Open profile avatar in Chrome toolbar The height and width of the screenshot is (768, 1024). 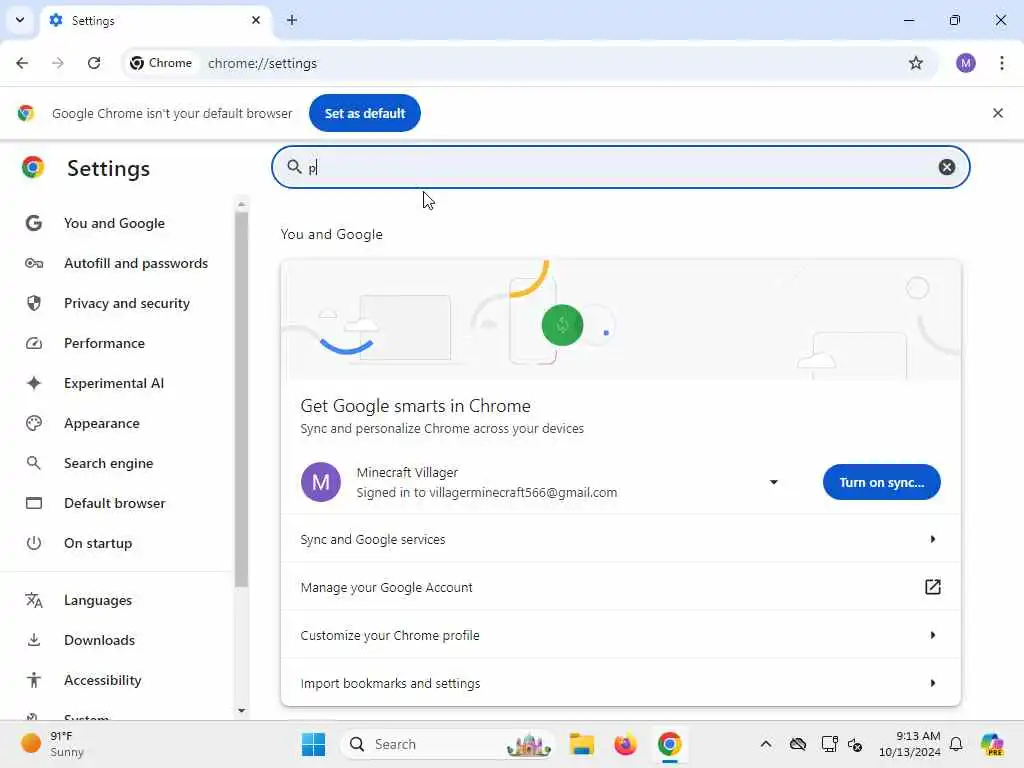click(x=965, y=63)
